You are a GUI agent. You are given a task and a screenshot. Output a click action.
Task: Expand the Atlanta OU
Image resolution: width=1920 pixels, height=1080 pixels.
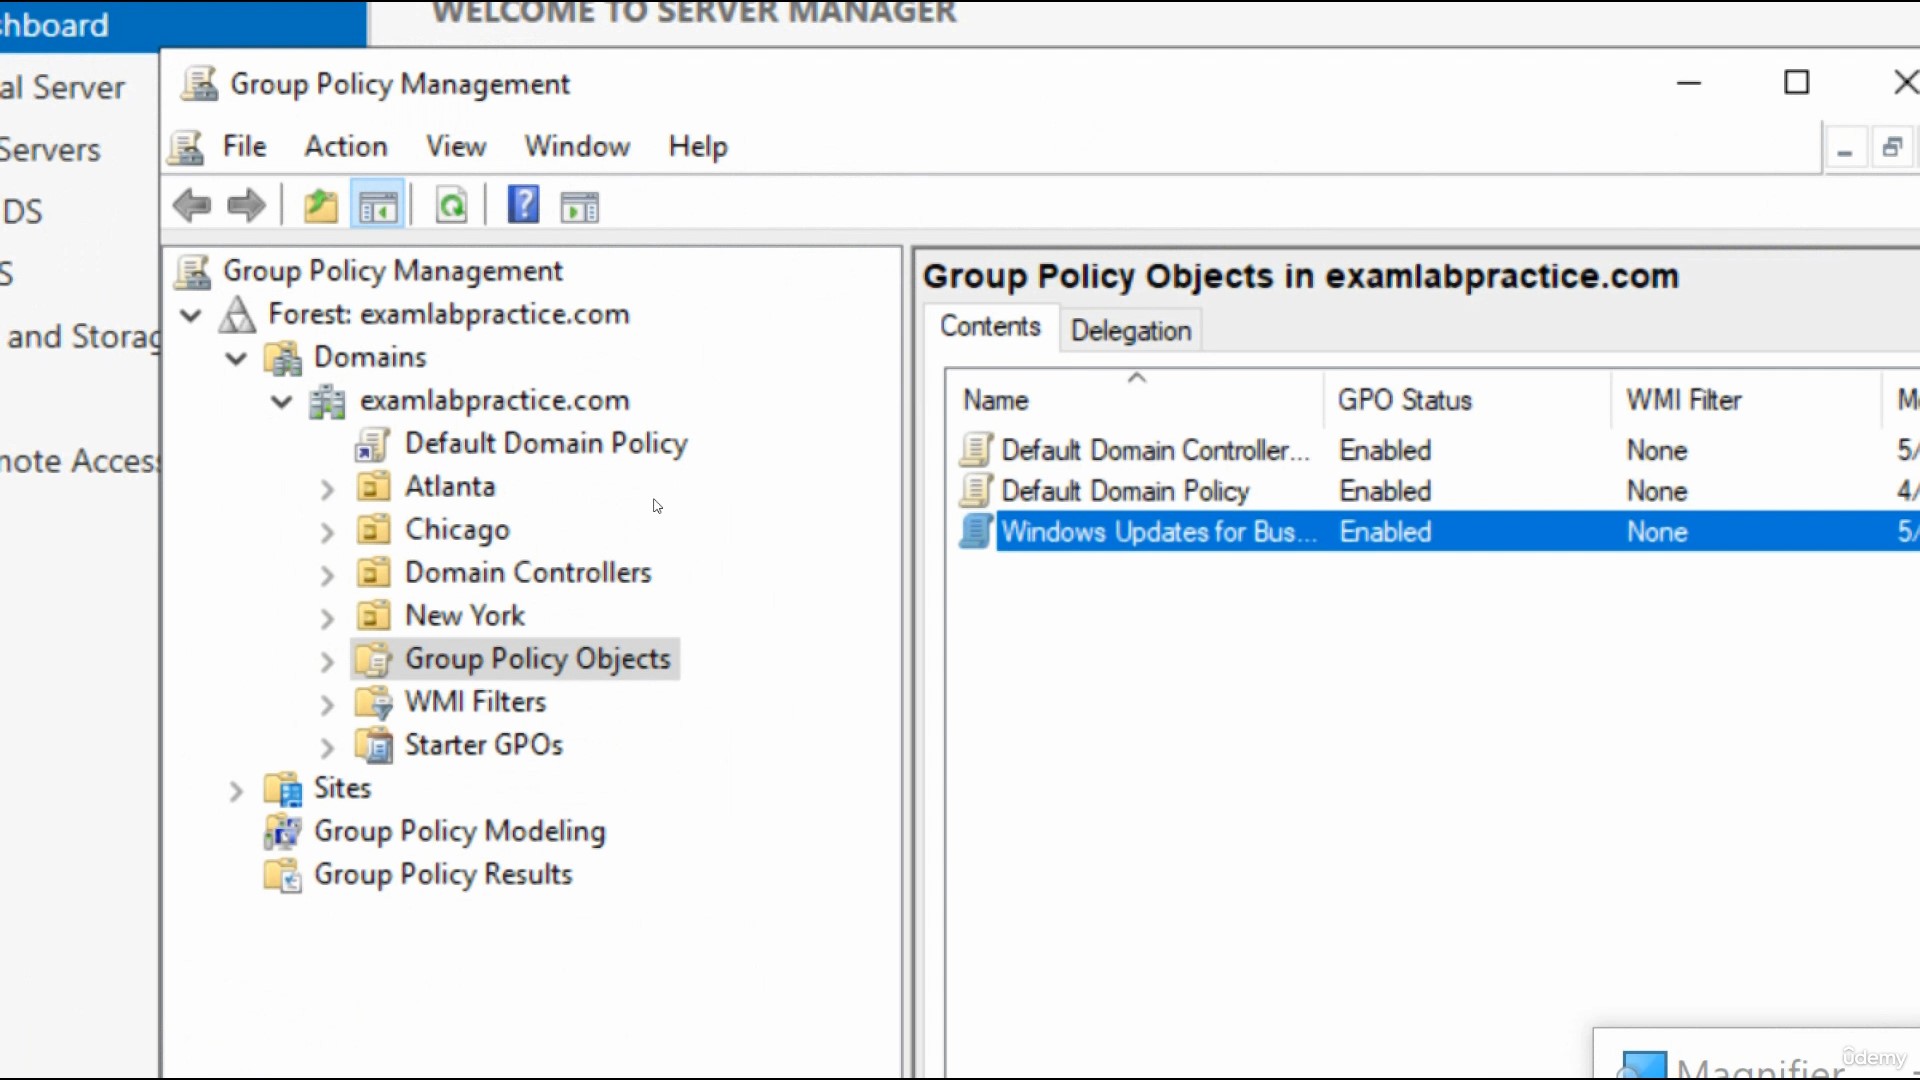[x=327, y=489]
